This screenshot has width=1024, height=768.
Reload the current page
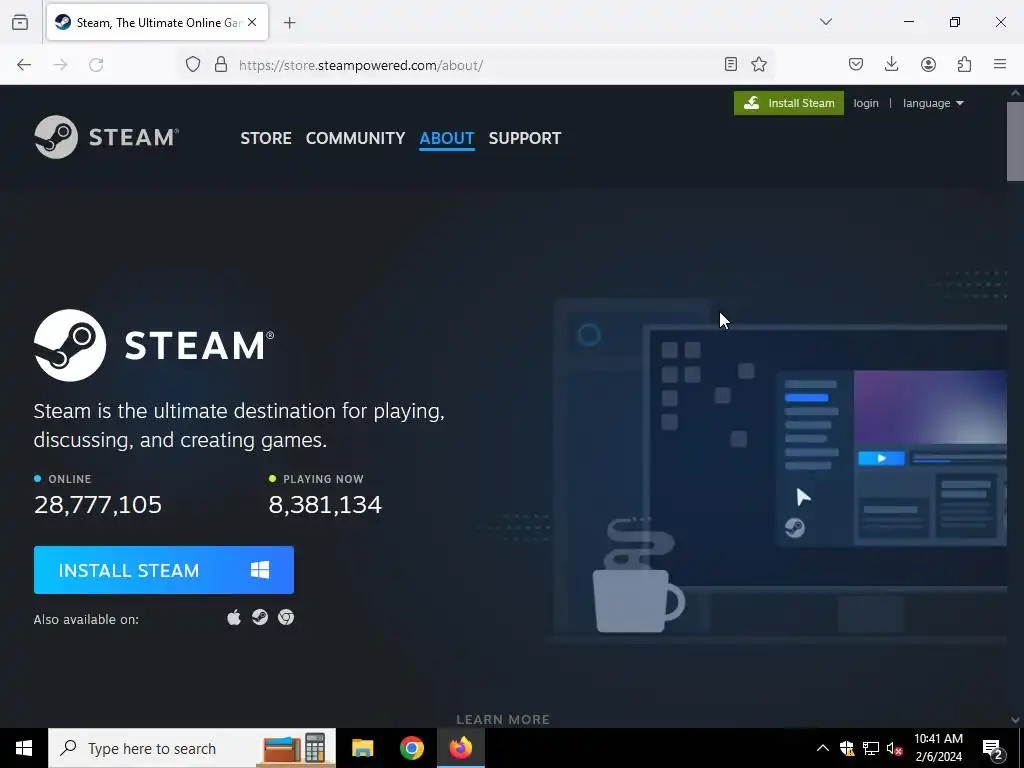(x=96, y=65)
